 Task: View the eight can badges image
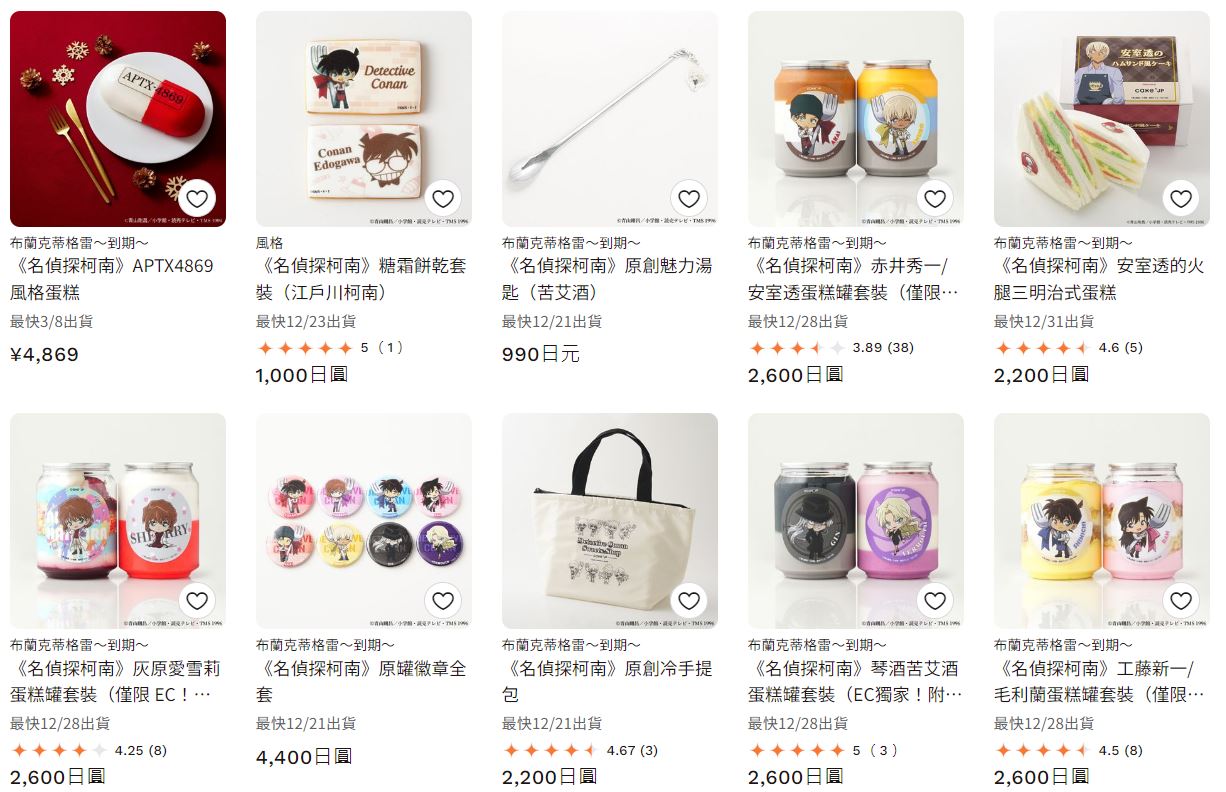[364, 521]
